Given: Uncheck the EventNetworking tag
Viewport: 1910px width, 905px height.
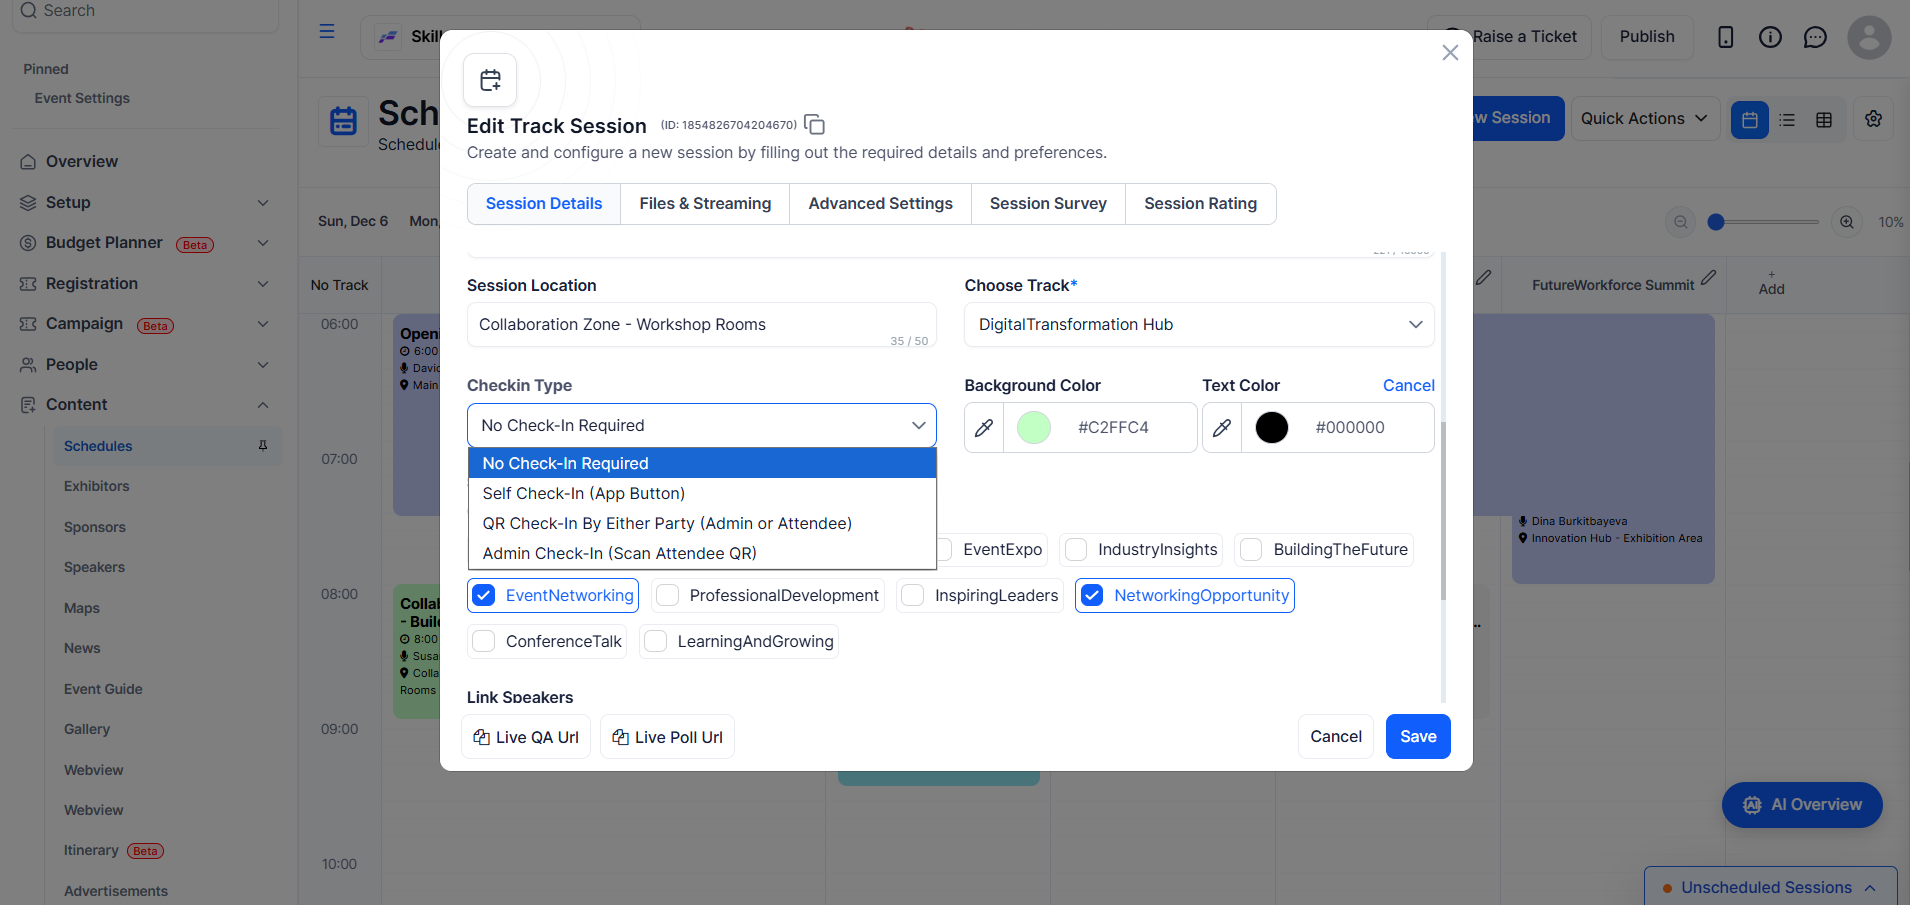Looking at the screenshot, I should click(484, 596).
